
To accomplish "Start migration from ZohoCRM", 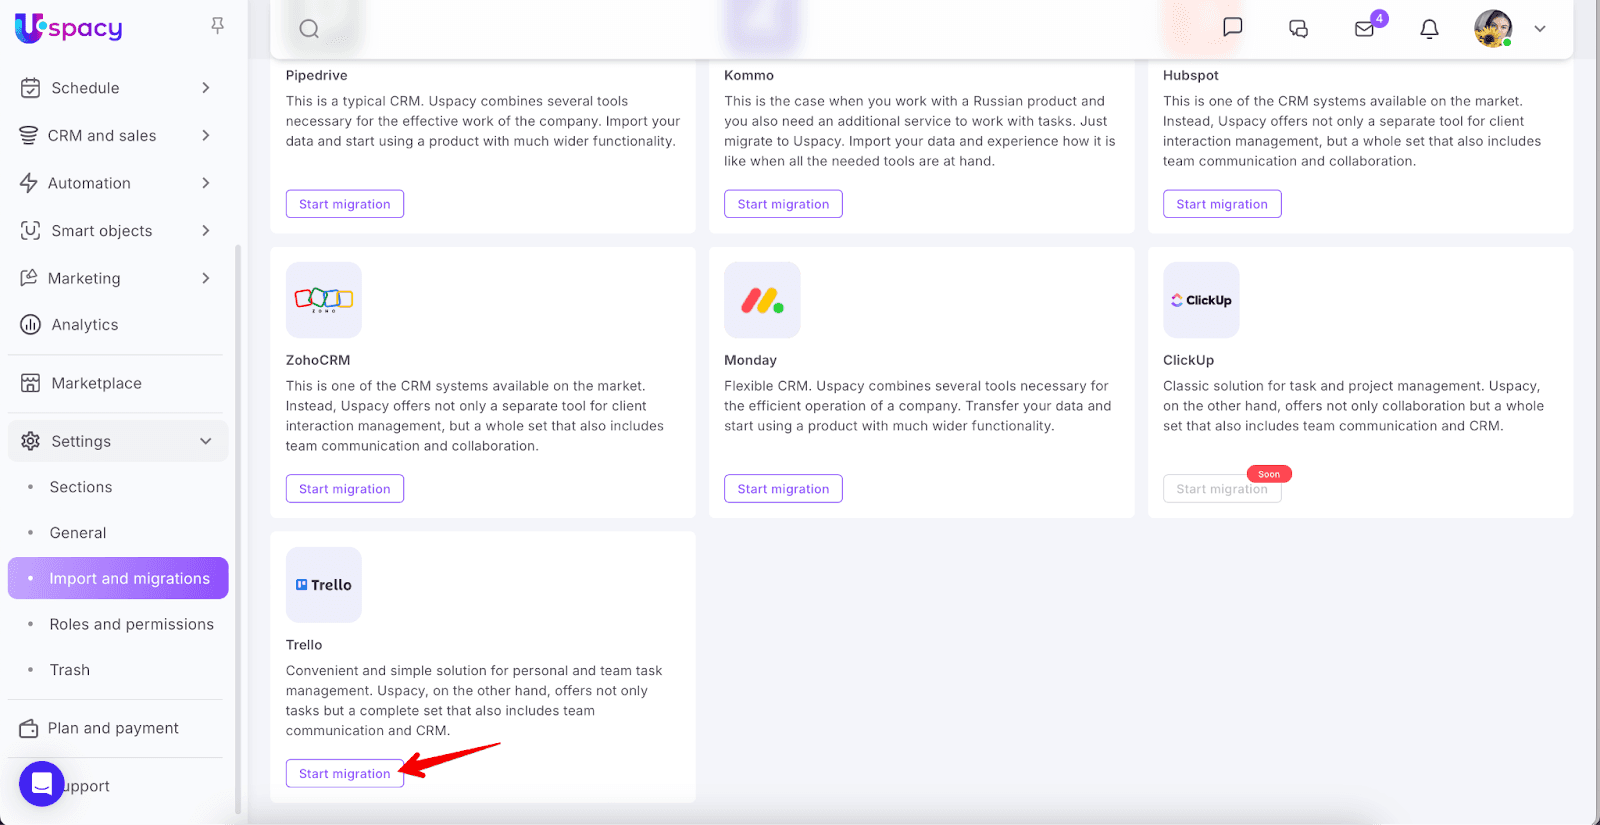I will (345, 489).
